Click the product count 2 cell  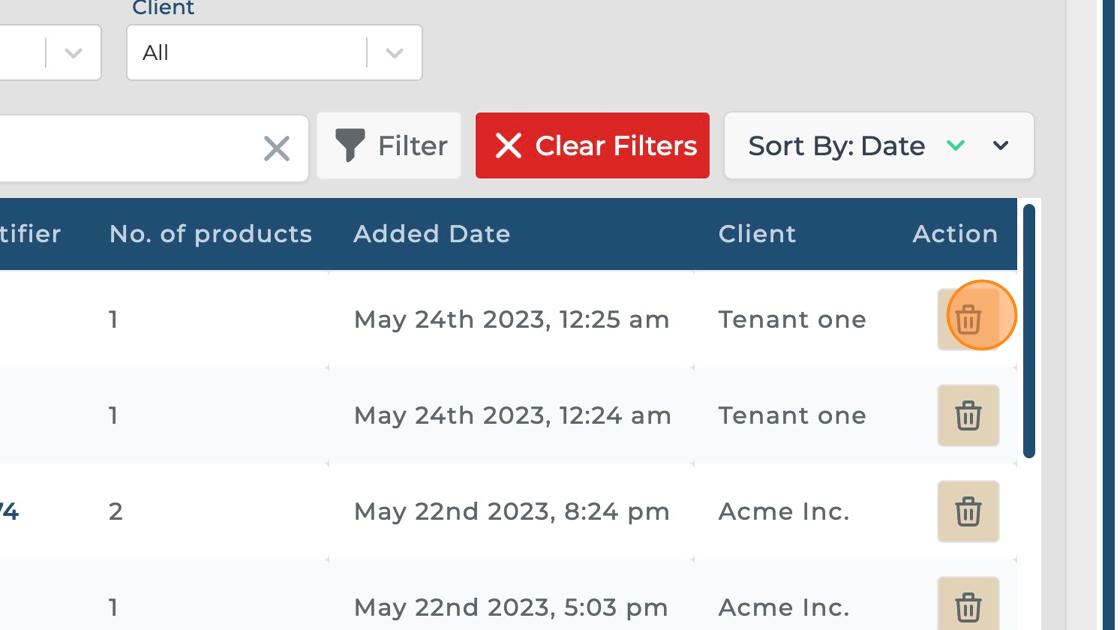click(116, 511)
